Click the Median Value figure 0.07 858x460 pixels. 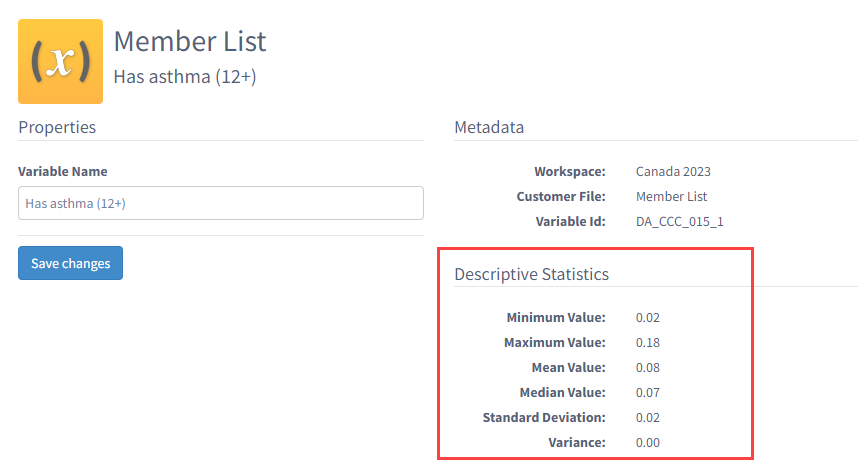[648, 393]
